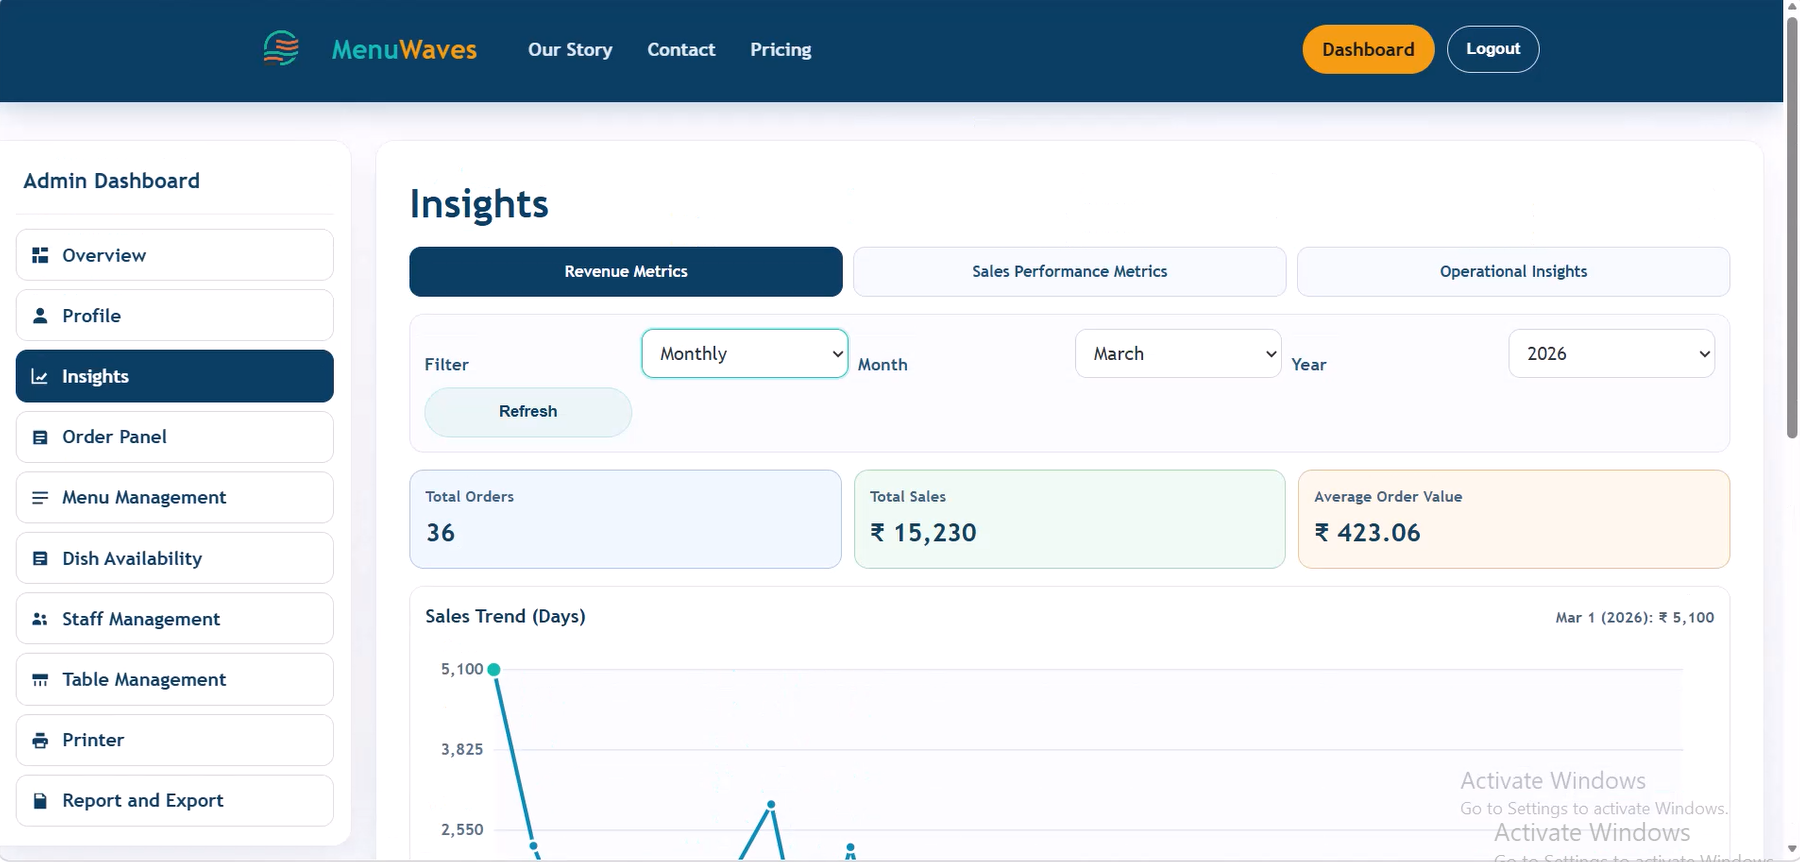Screen dimensions: 1800x862
Task: Click the Logout button
Action: click(x=1493, y=49)
